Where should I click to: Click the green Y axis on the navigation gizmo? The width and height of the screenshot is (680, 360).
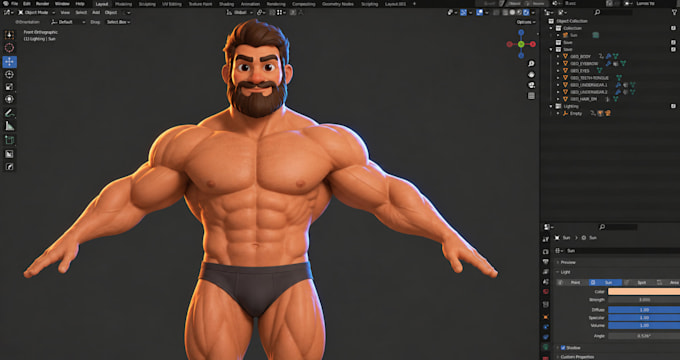(x=521, y=44)
